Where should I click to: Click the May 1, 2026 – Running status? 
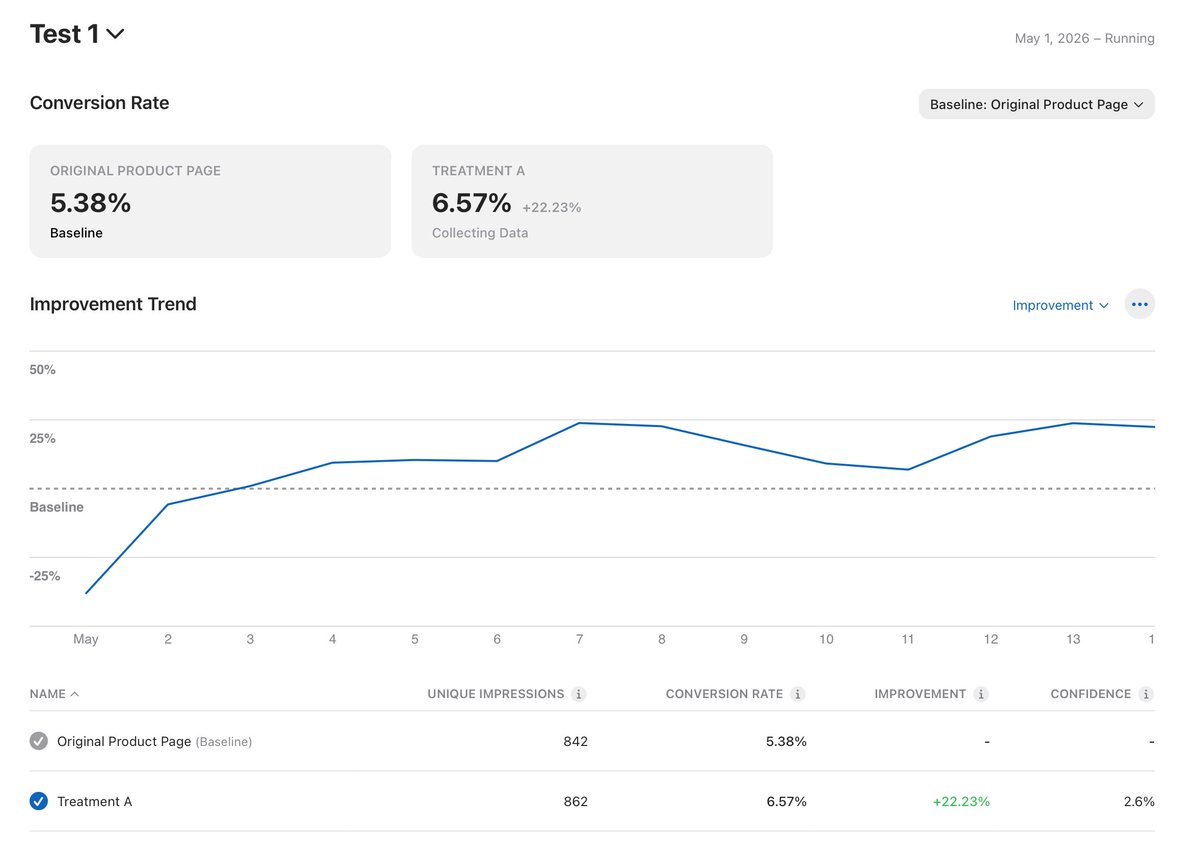click(1085, 39)
